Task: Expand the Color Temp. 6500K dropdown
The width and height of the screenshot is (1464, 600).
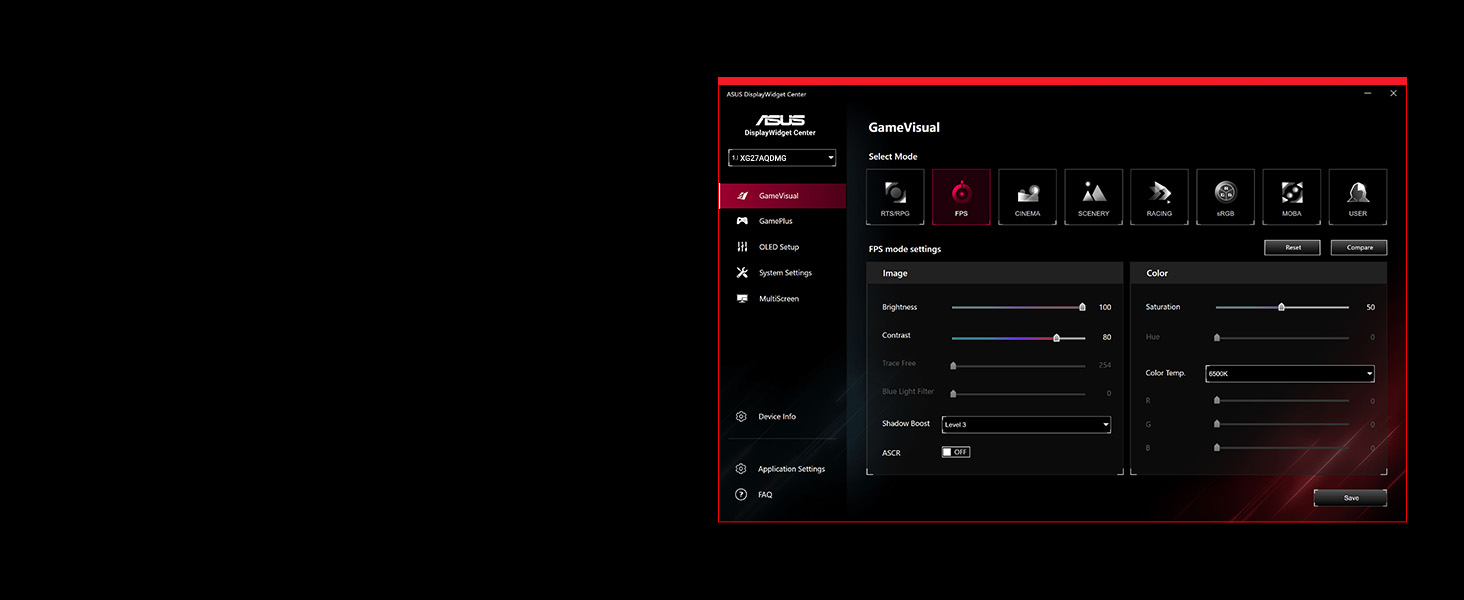Action: tap(1289, 374)
